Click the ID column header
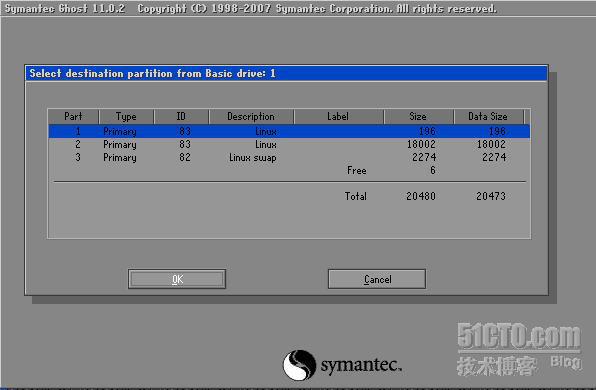 (x=181, y=116)
